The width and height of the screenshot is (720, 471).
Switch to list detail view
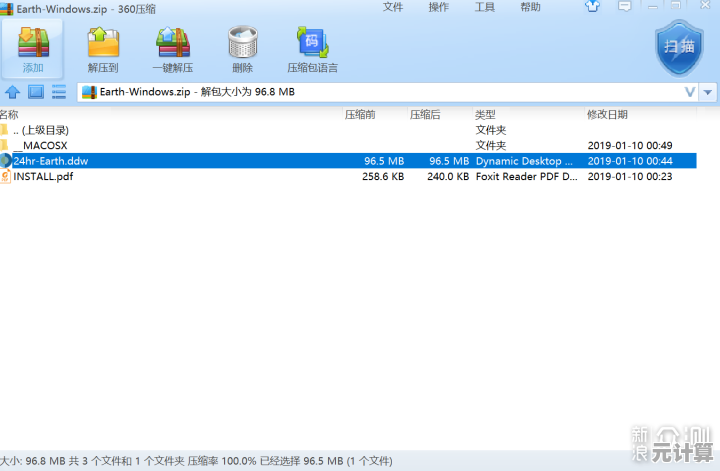59,92
